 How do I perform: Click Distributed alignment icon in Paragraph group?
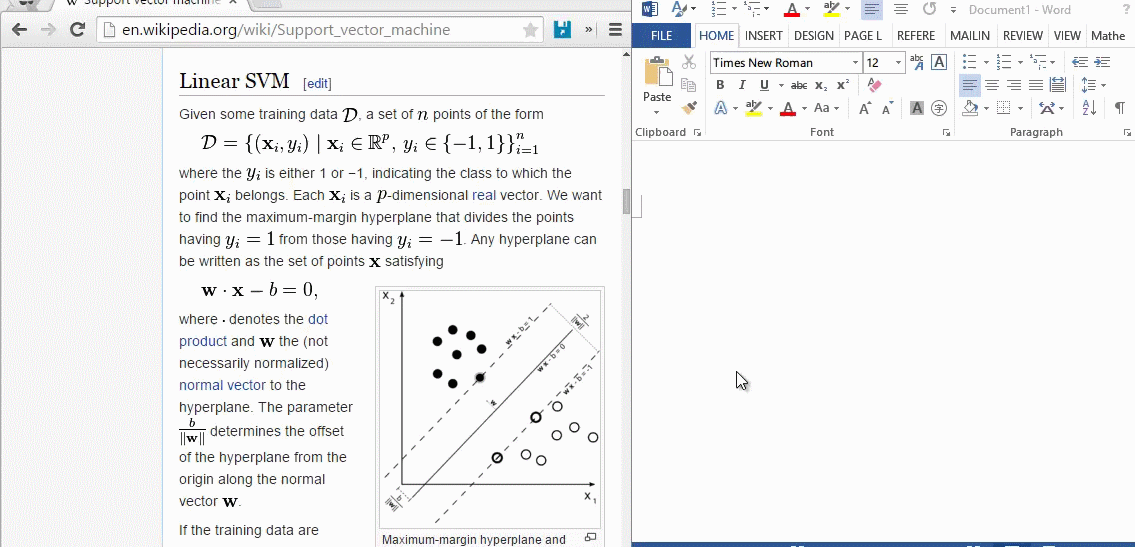1058,85
